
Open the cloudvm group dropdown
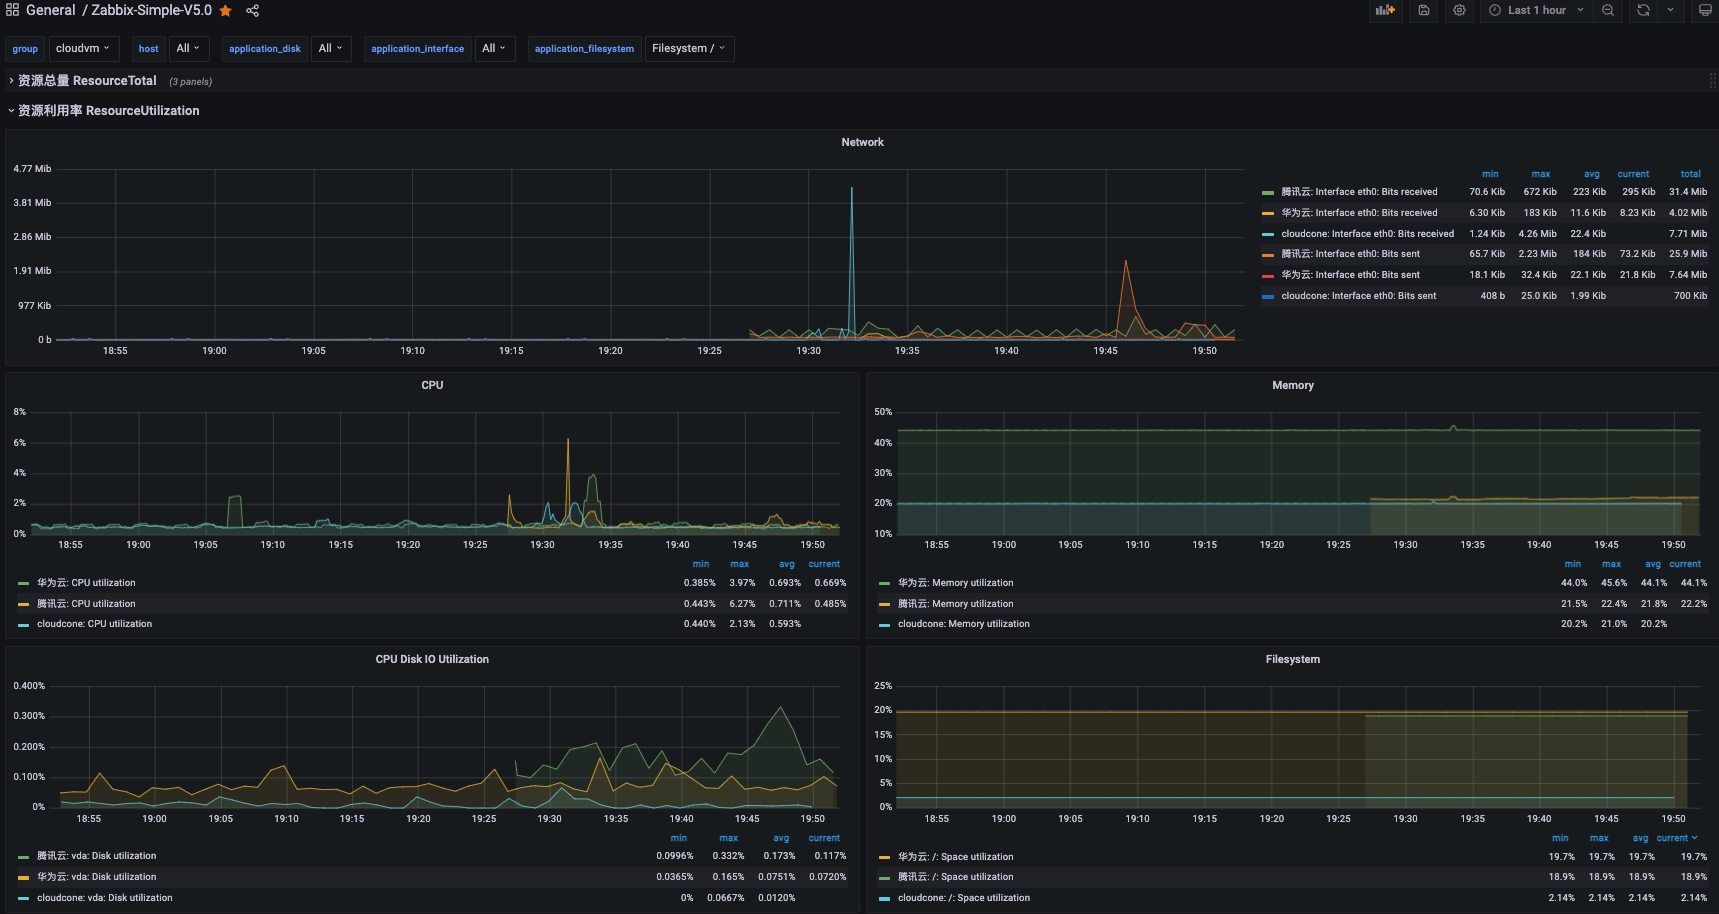point(84,48)
